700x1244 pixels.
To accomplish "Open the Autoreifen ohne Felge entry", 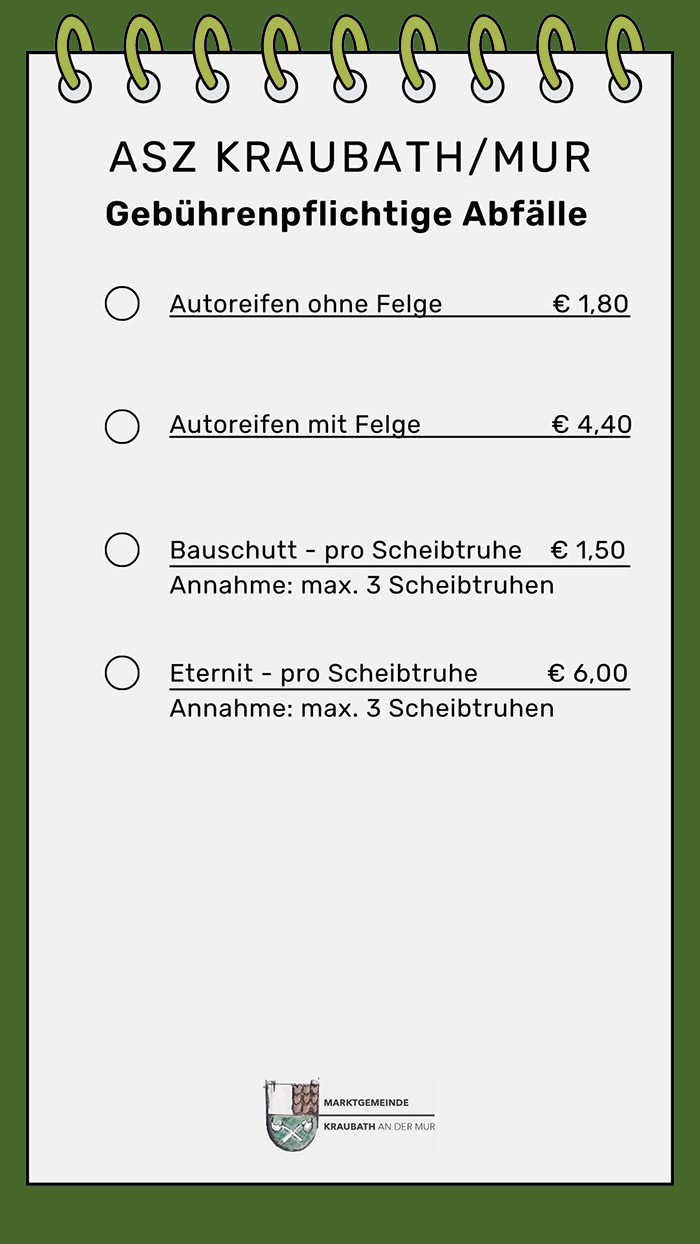I will click(x=306, y=304).
